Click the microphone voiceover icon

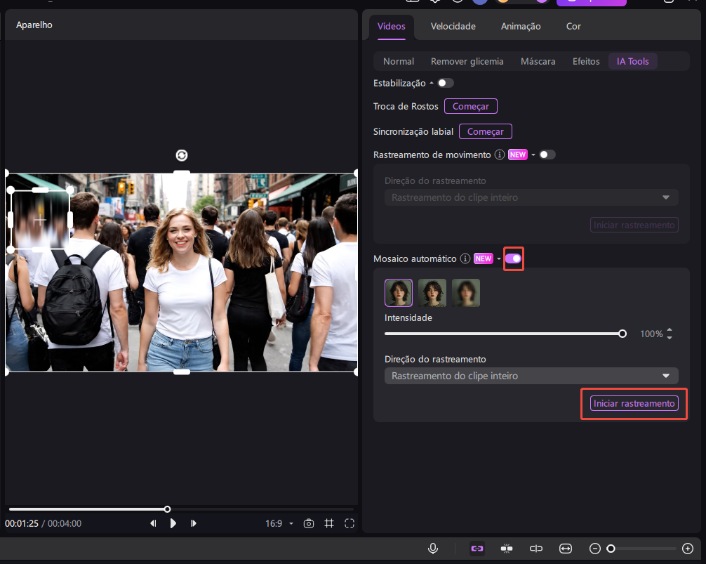click(433, 548)
